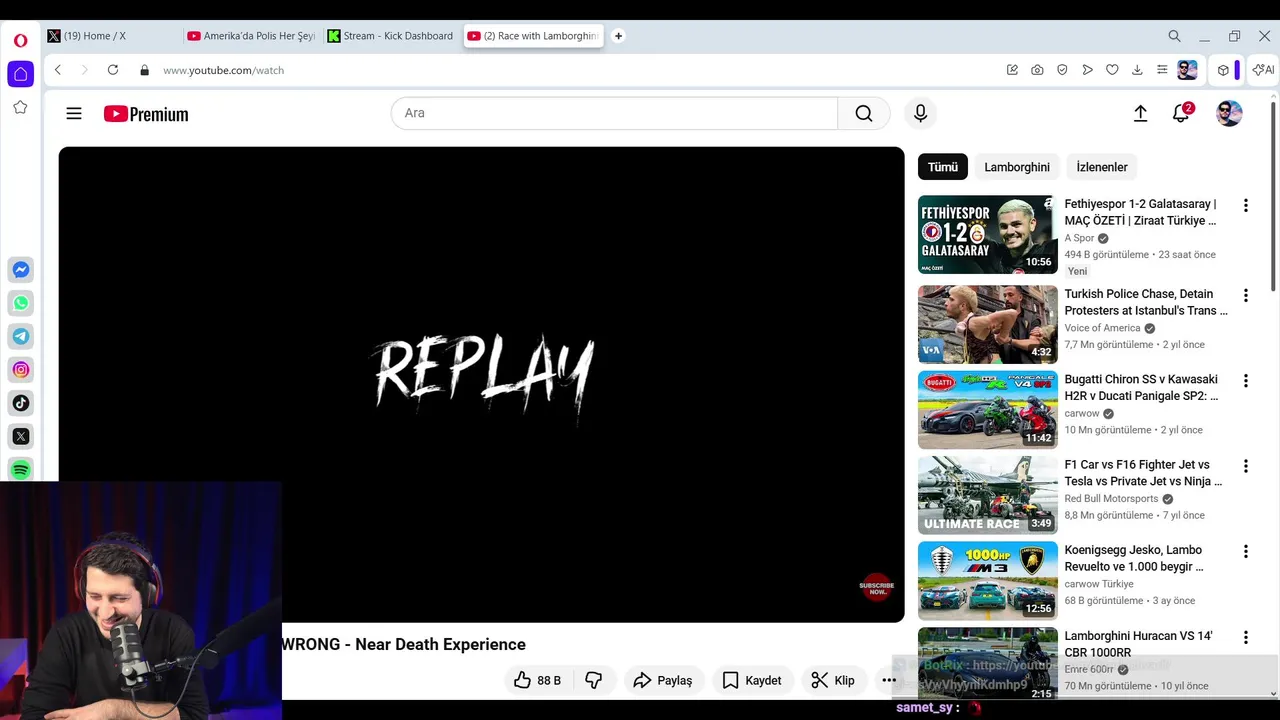Open the browser profile avatar in toolbar

(1187, 70)
